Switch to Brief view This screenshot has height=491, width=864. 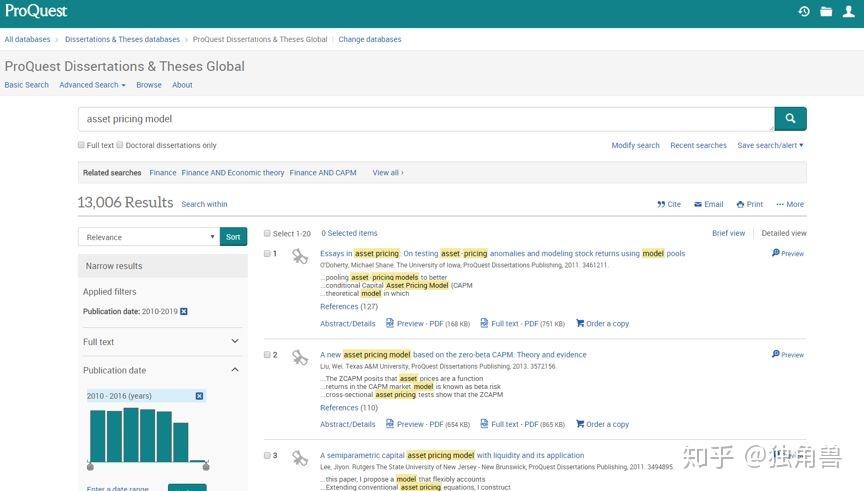click(728, 233)
